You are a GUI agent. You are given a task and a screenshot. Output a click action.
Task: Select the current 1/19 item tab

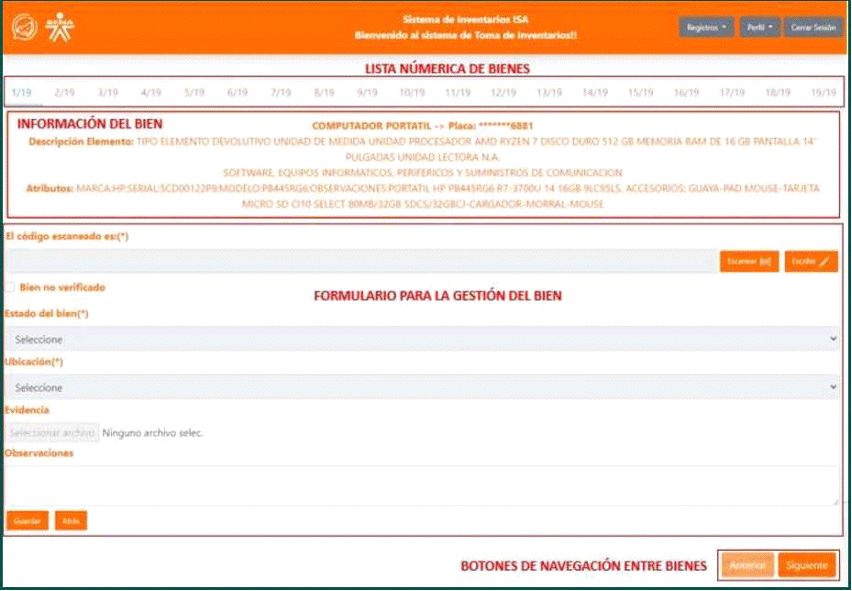click(x=21, y=93)
